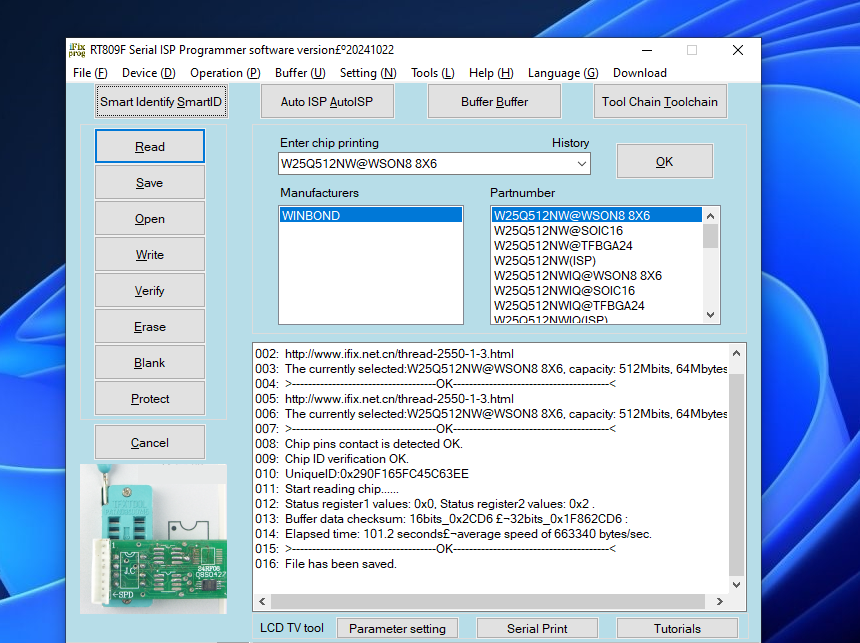Viewport: 860px width, 643px height.
Task: Click the Verify button
Action: (150, 291)
